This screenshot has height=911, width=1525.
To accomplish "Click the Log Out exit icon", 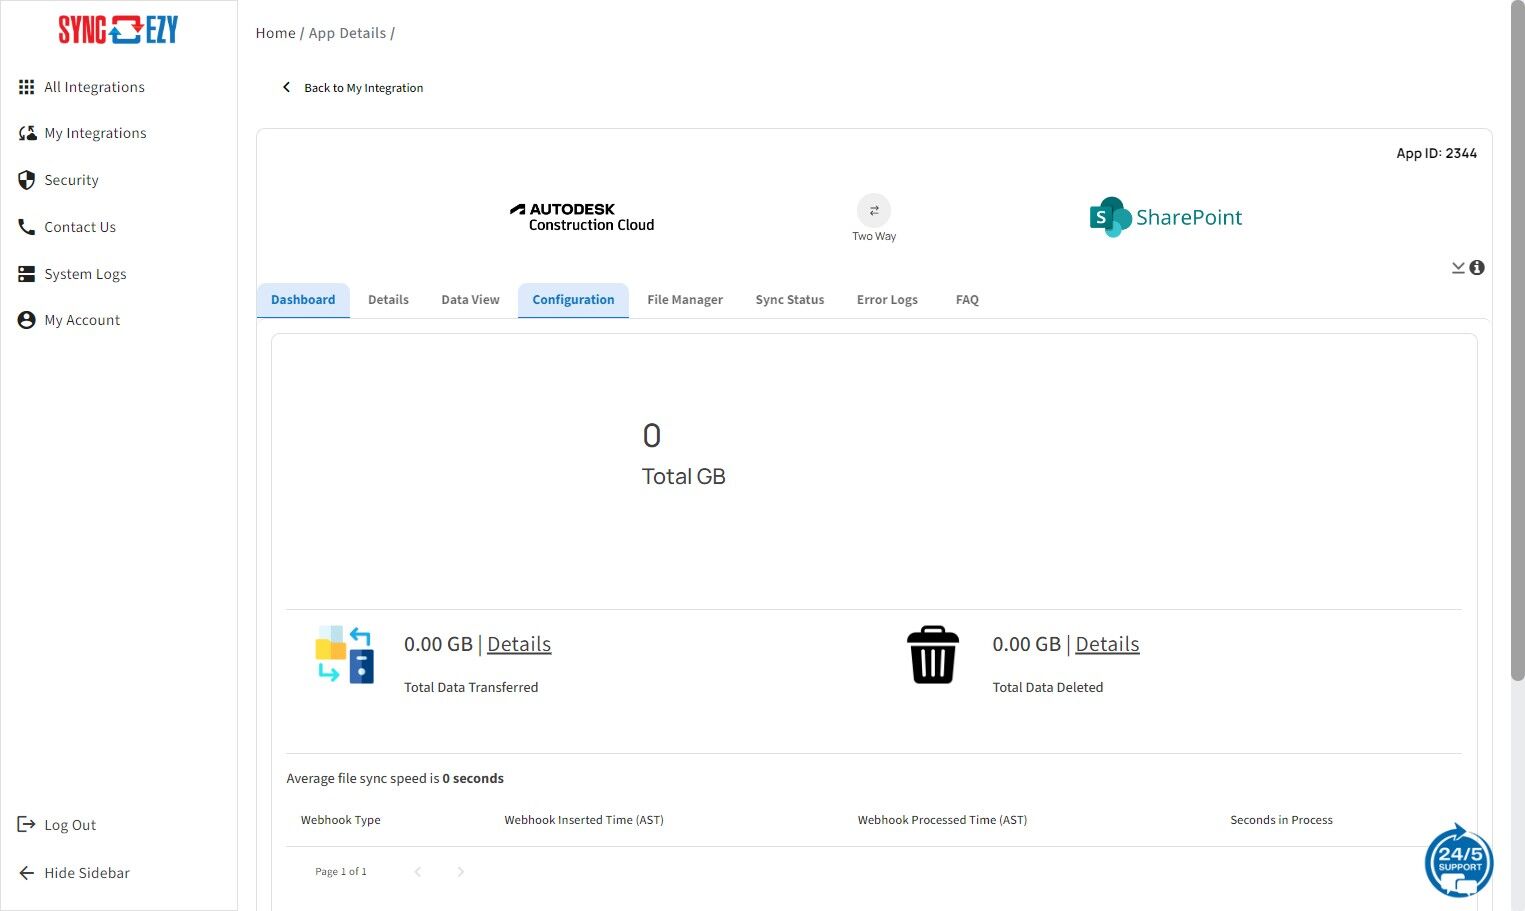I will tap(27, 825).
